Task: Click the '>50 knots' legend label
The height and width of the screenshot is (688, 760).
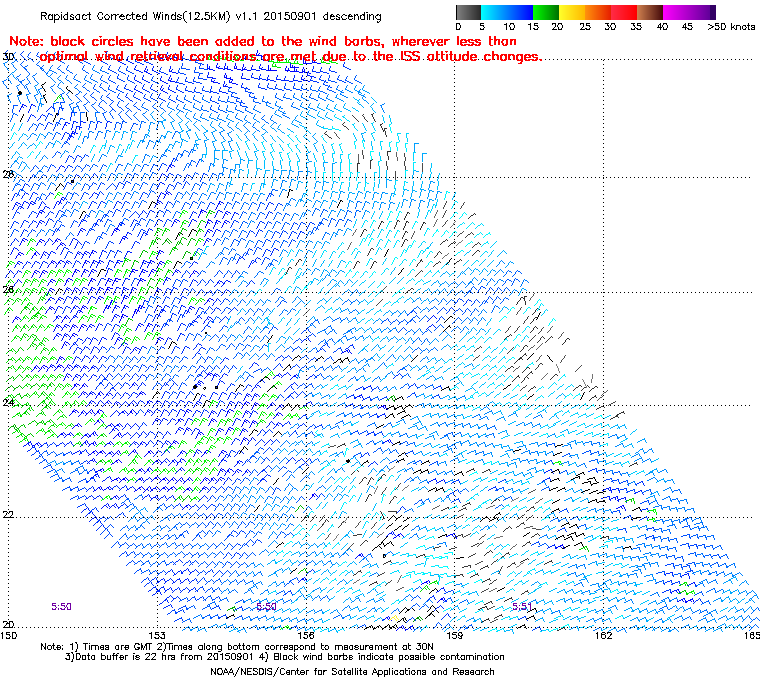Action: tap(731, 27)
